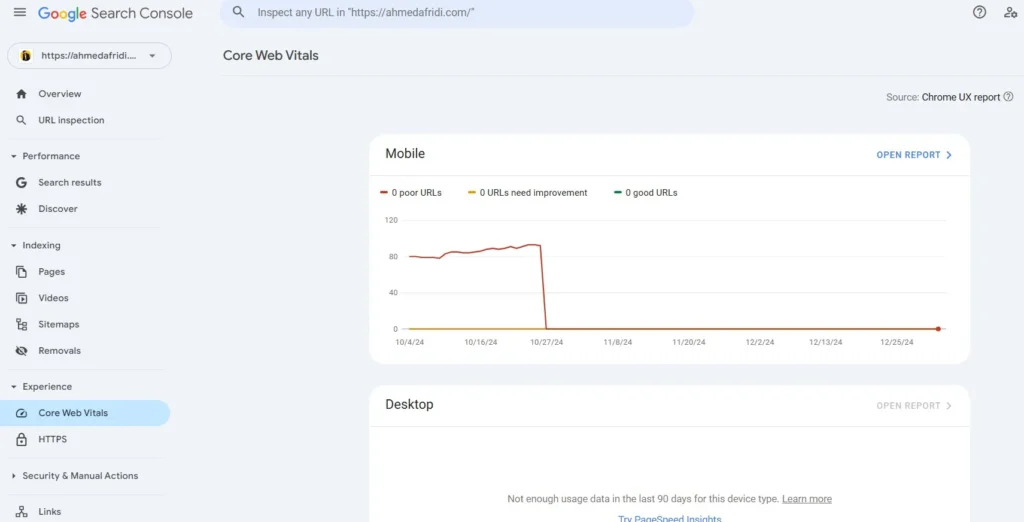
Task: Open the Mobile report
Action: click(x=914, y=155)
